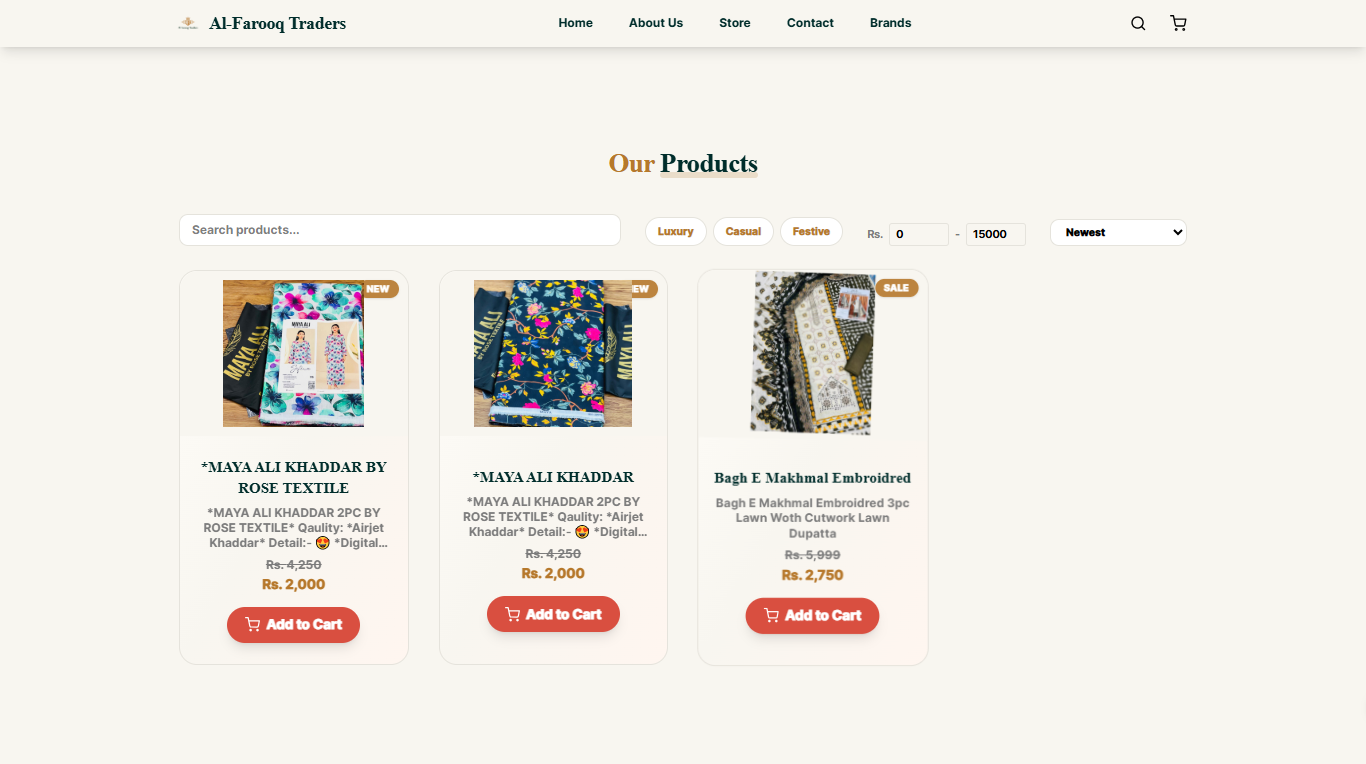Screen dimensions: 1366x764
Task: Open the shopping cart icon in header
Action: [x=1178, y=23]
